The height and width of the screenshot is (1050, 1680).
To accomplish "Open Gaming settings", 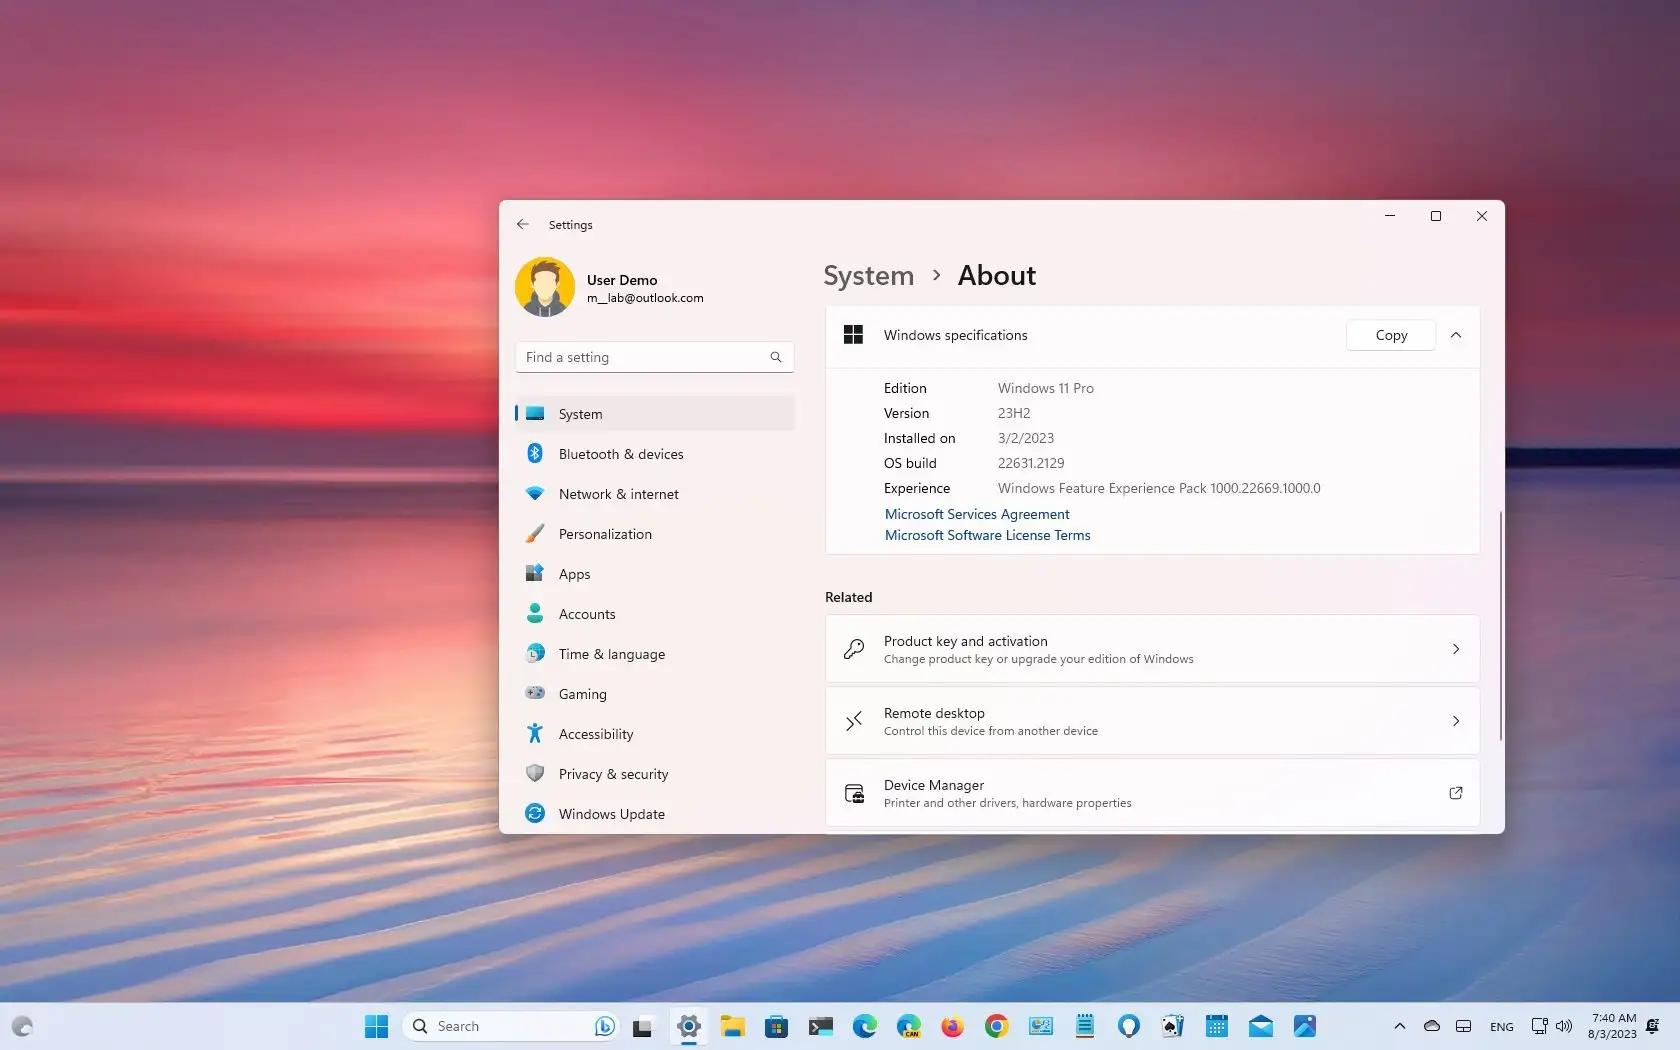I will 655,694.
